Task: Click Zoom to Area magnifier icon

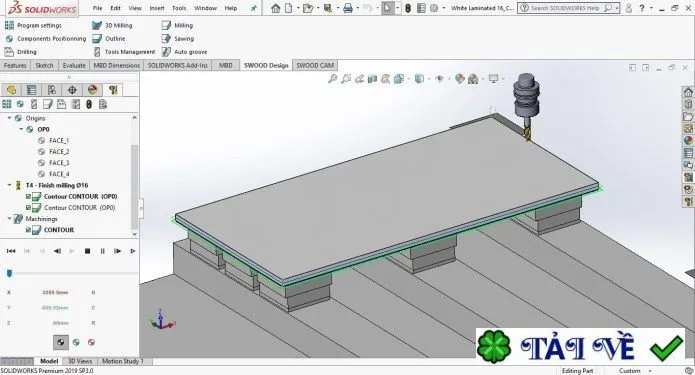Action: 346,79
